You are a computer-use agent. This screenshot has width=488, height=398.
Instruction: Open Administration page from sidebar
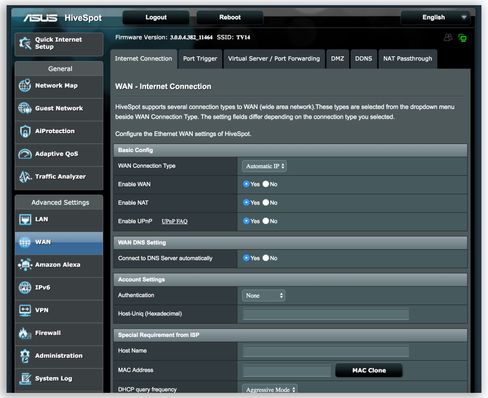coord(59,356)
